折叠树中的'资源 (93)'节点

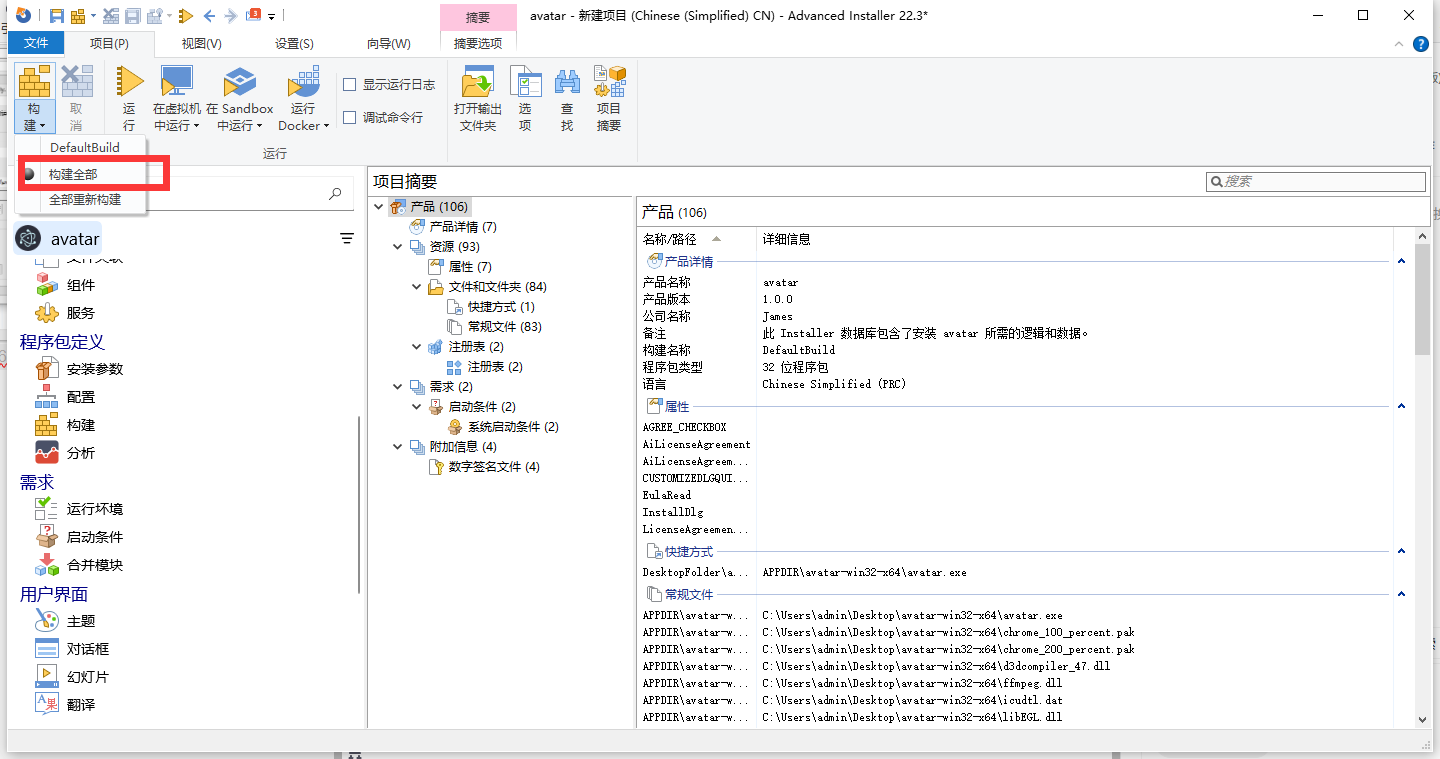(397, 246)
